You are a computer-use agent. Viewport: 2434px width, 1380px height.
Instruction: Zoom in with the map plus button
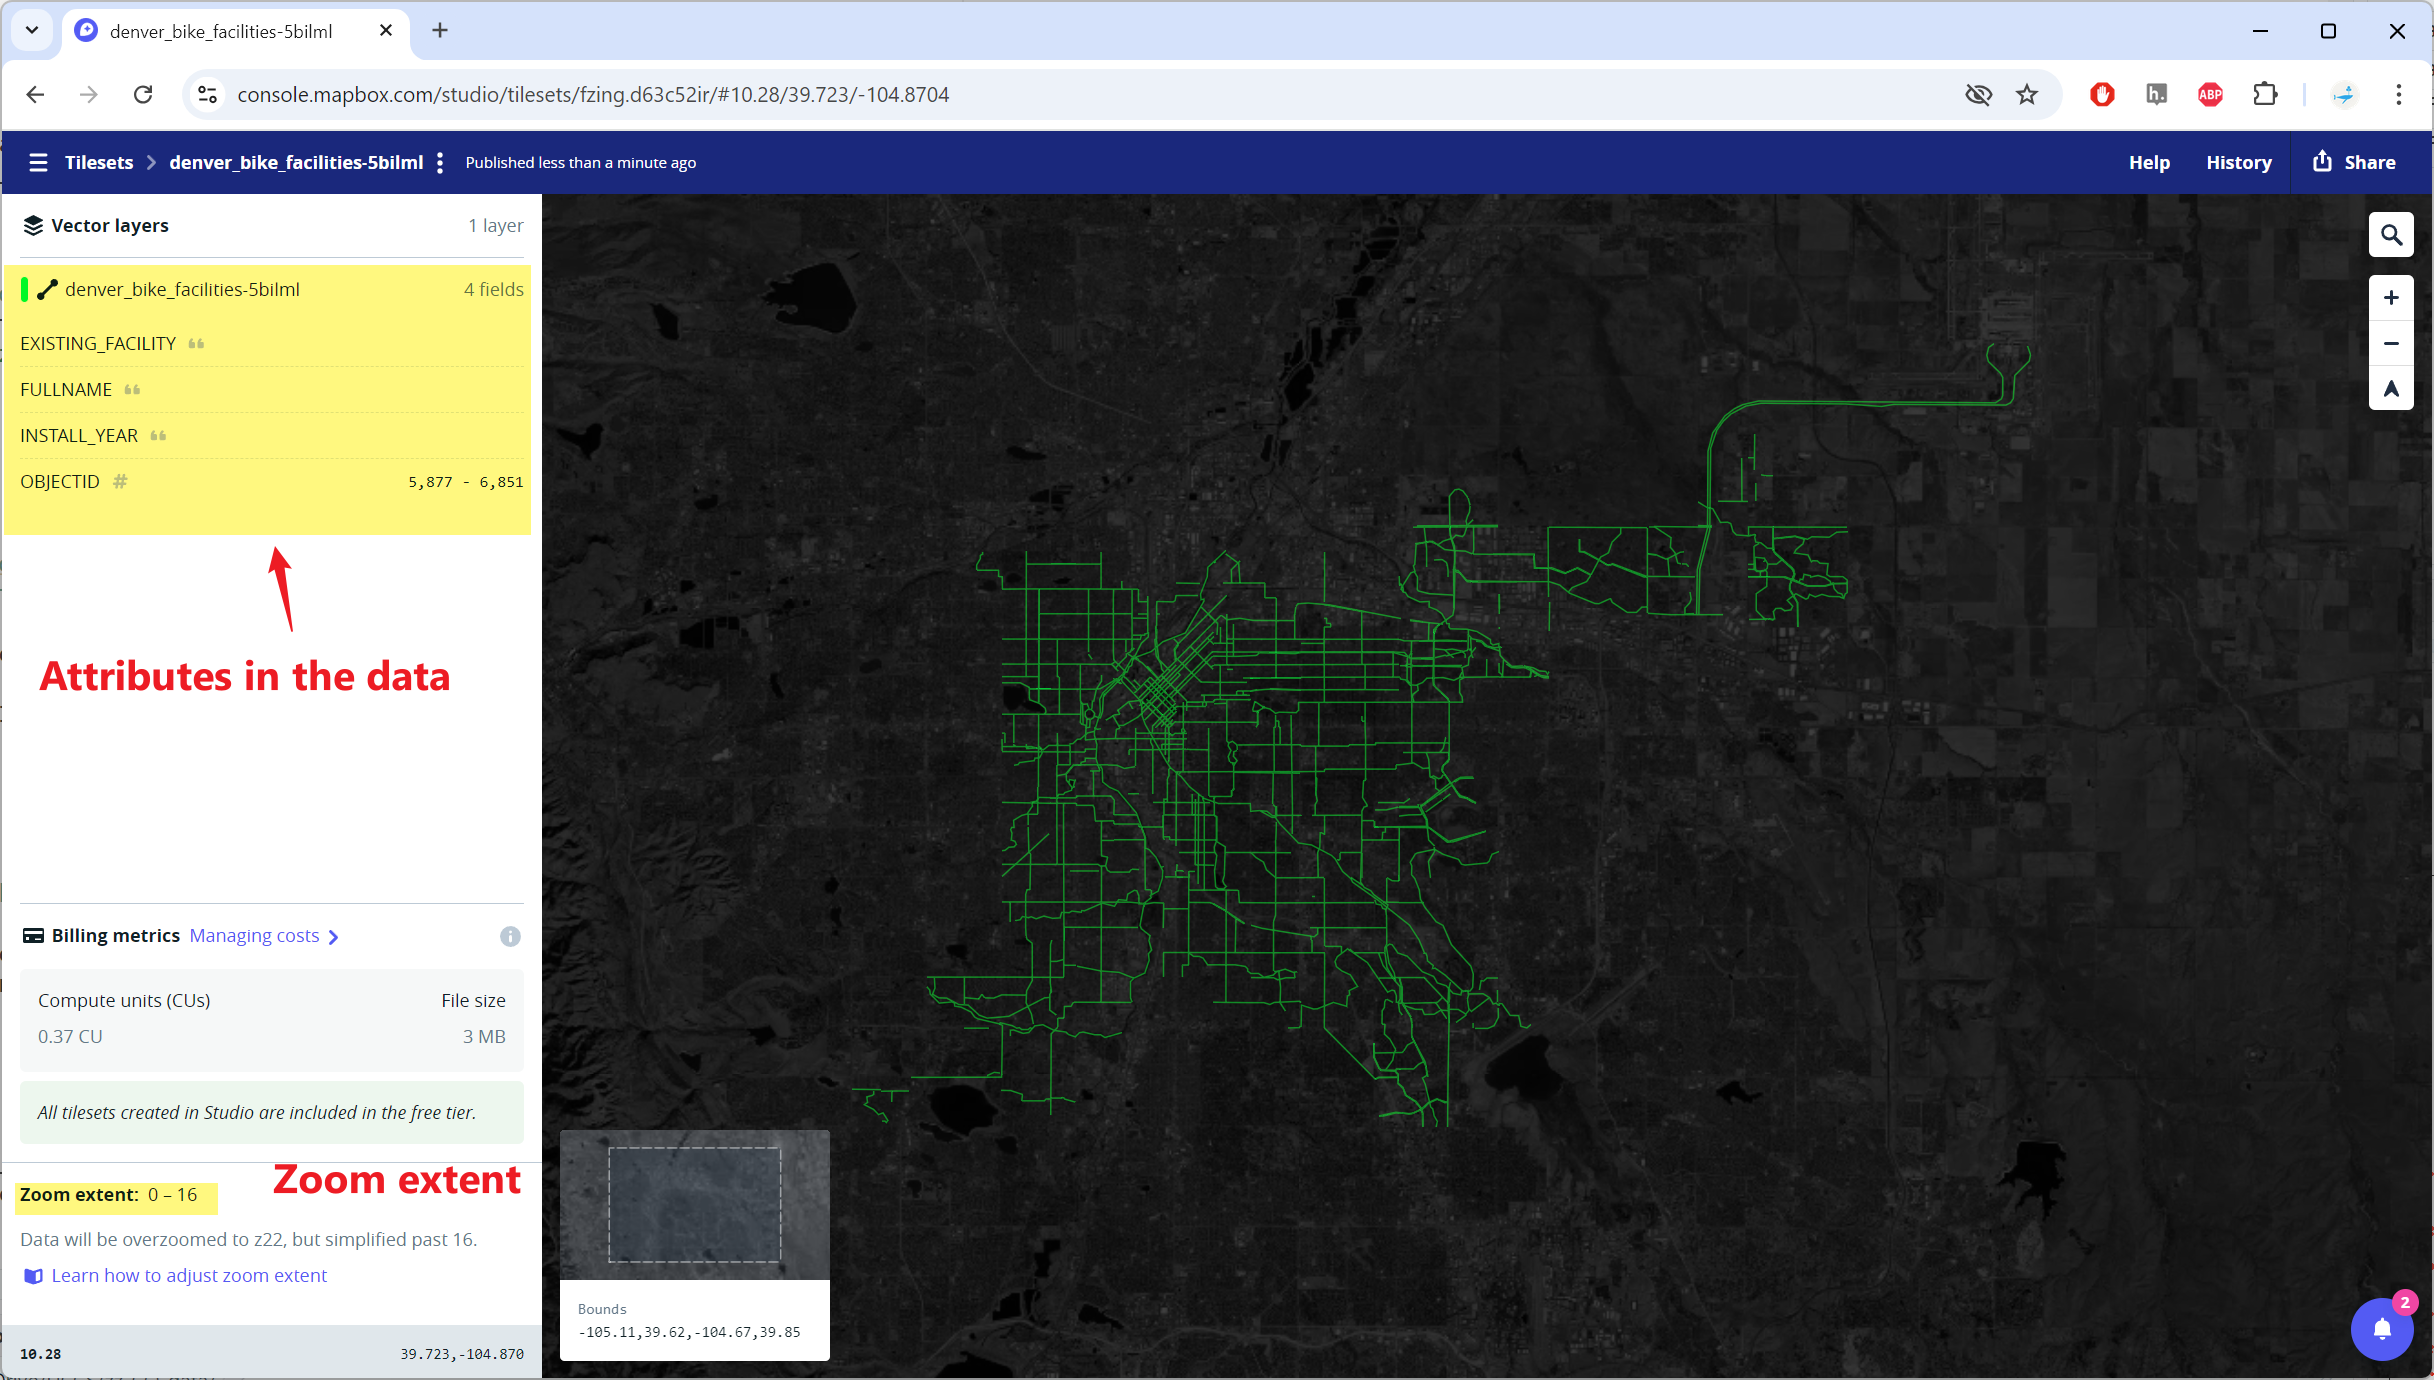pyautogui.click(x=2391, y=298)
